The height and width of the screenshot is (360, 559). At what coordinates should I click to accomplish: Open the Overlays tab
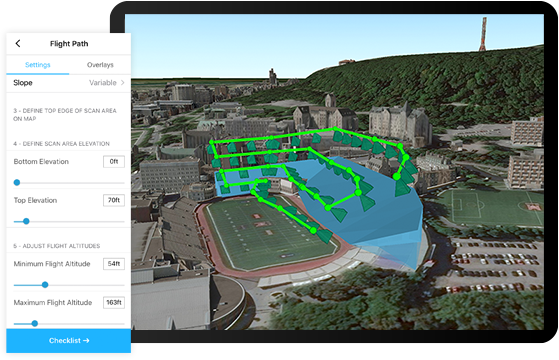100,65
